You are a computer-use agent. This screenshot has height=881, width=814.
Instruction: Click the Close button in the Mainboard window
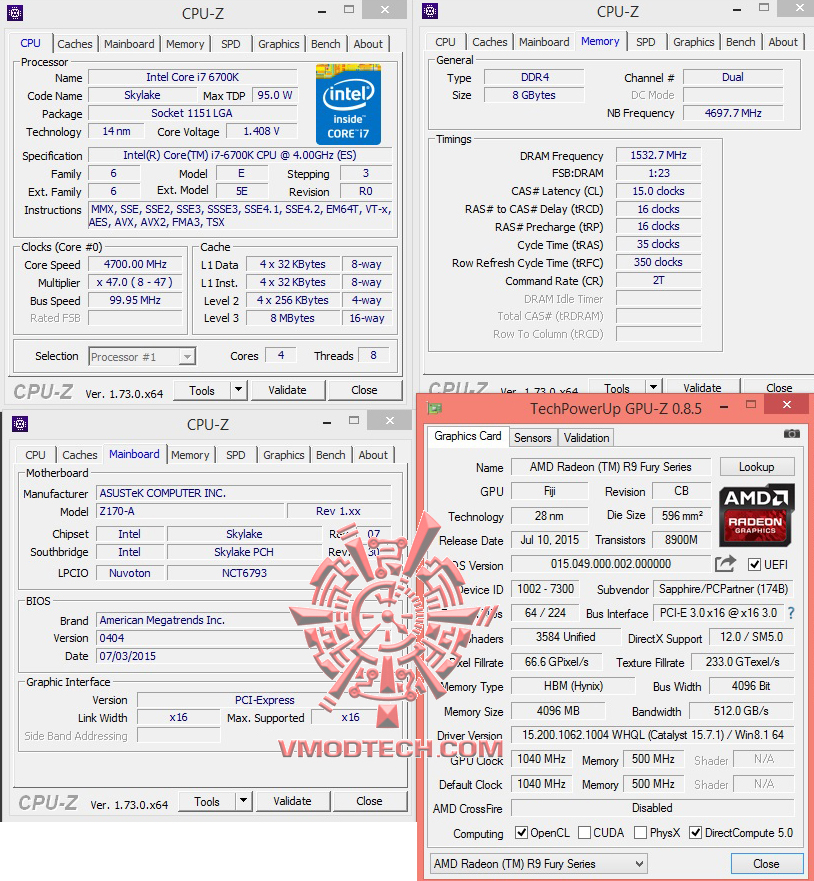point(369,801)
